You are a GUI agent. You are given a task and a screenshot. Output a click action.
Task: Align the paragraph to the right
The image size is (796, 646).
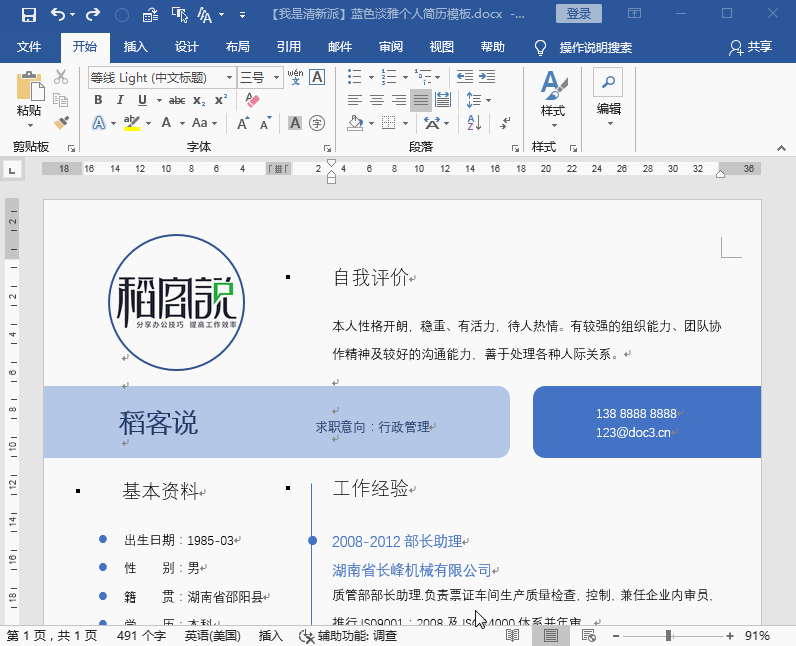pos(399,100)
